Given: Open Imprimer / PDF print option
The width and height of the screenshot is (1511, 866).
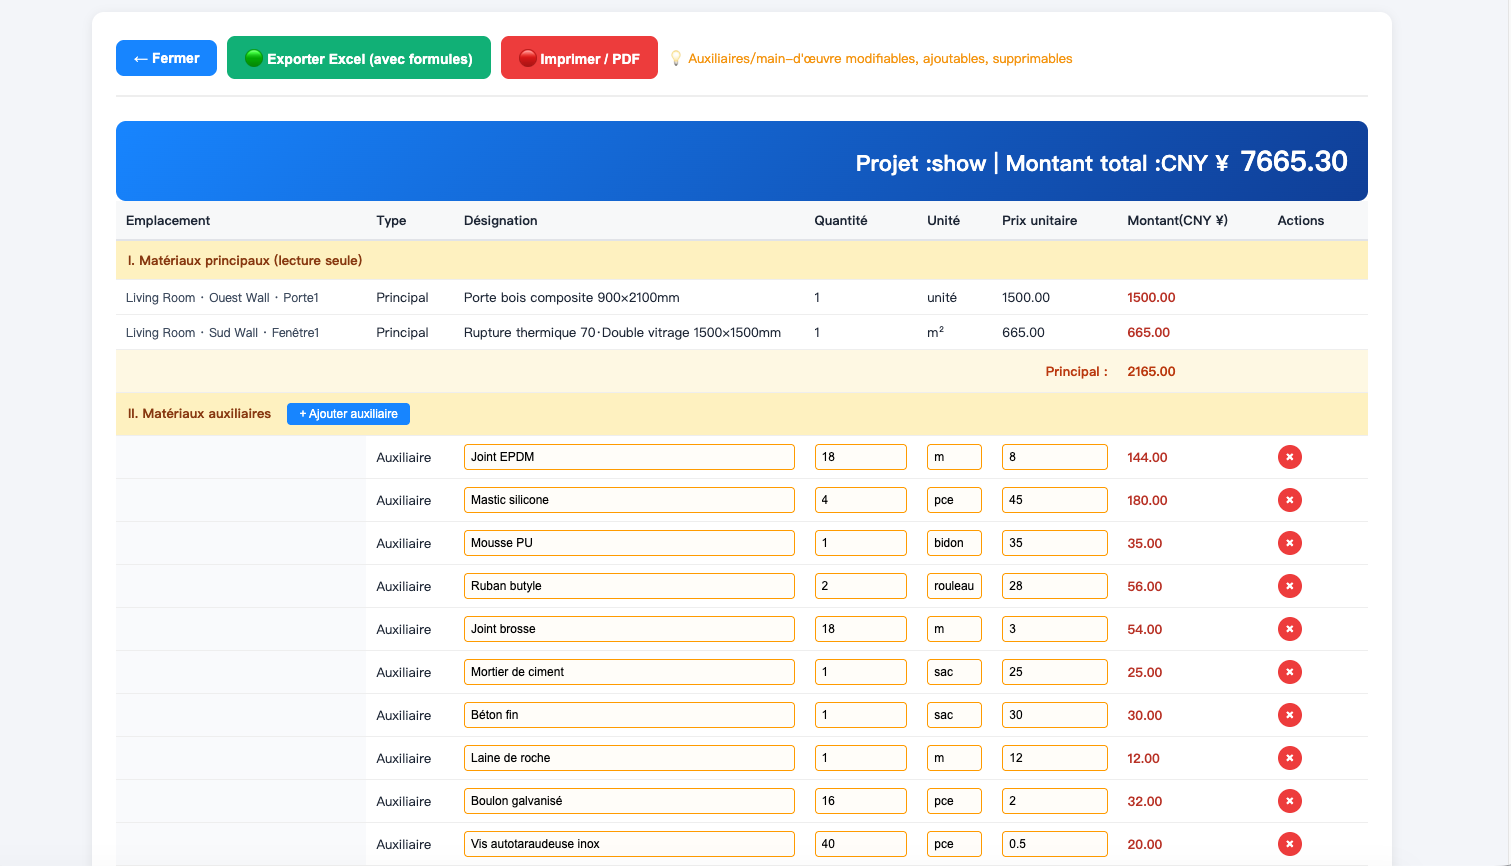Looking at the screenshot, I should click(579, 58).
